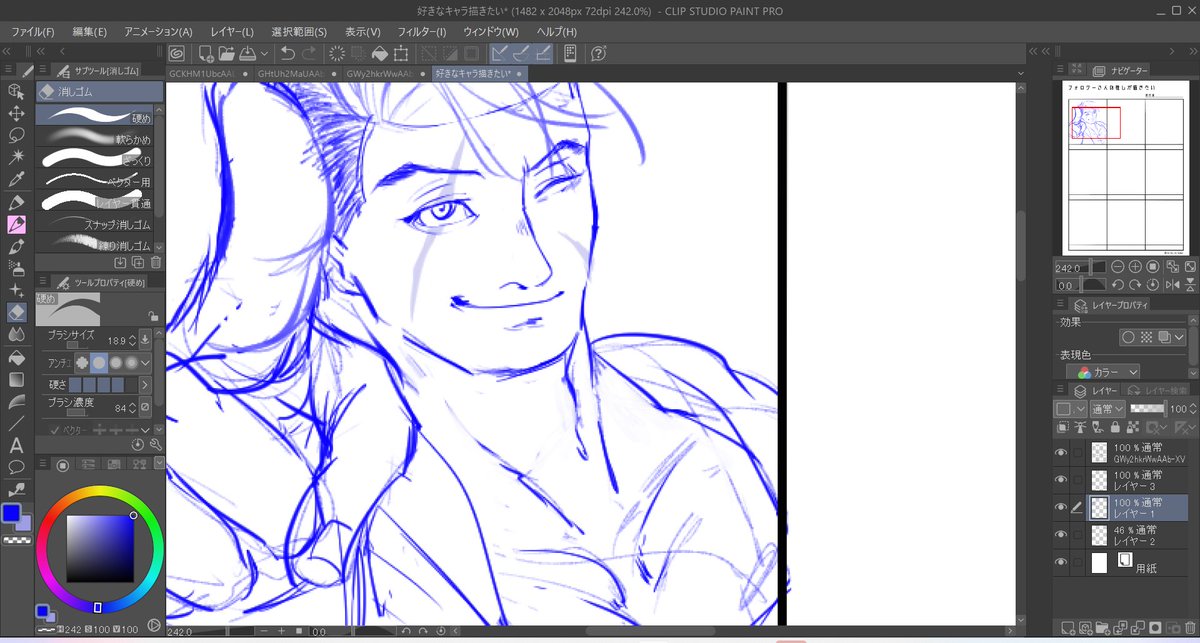Click the Fill icon in command bar
This screenshot has height=643, width=1200.
pos(380,53)
